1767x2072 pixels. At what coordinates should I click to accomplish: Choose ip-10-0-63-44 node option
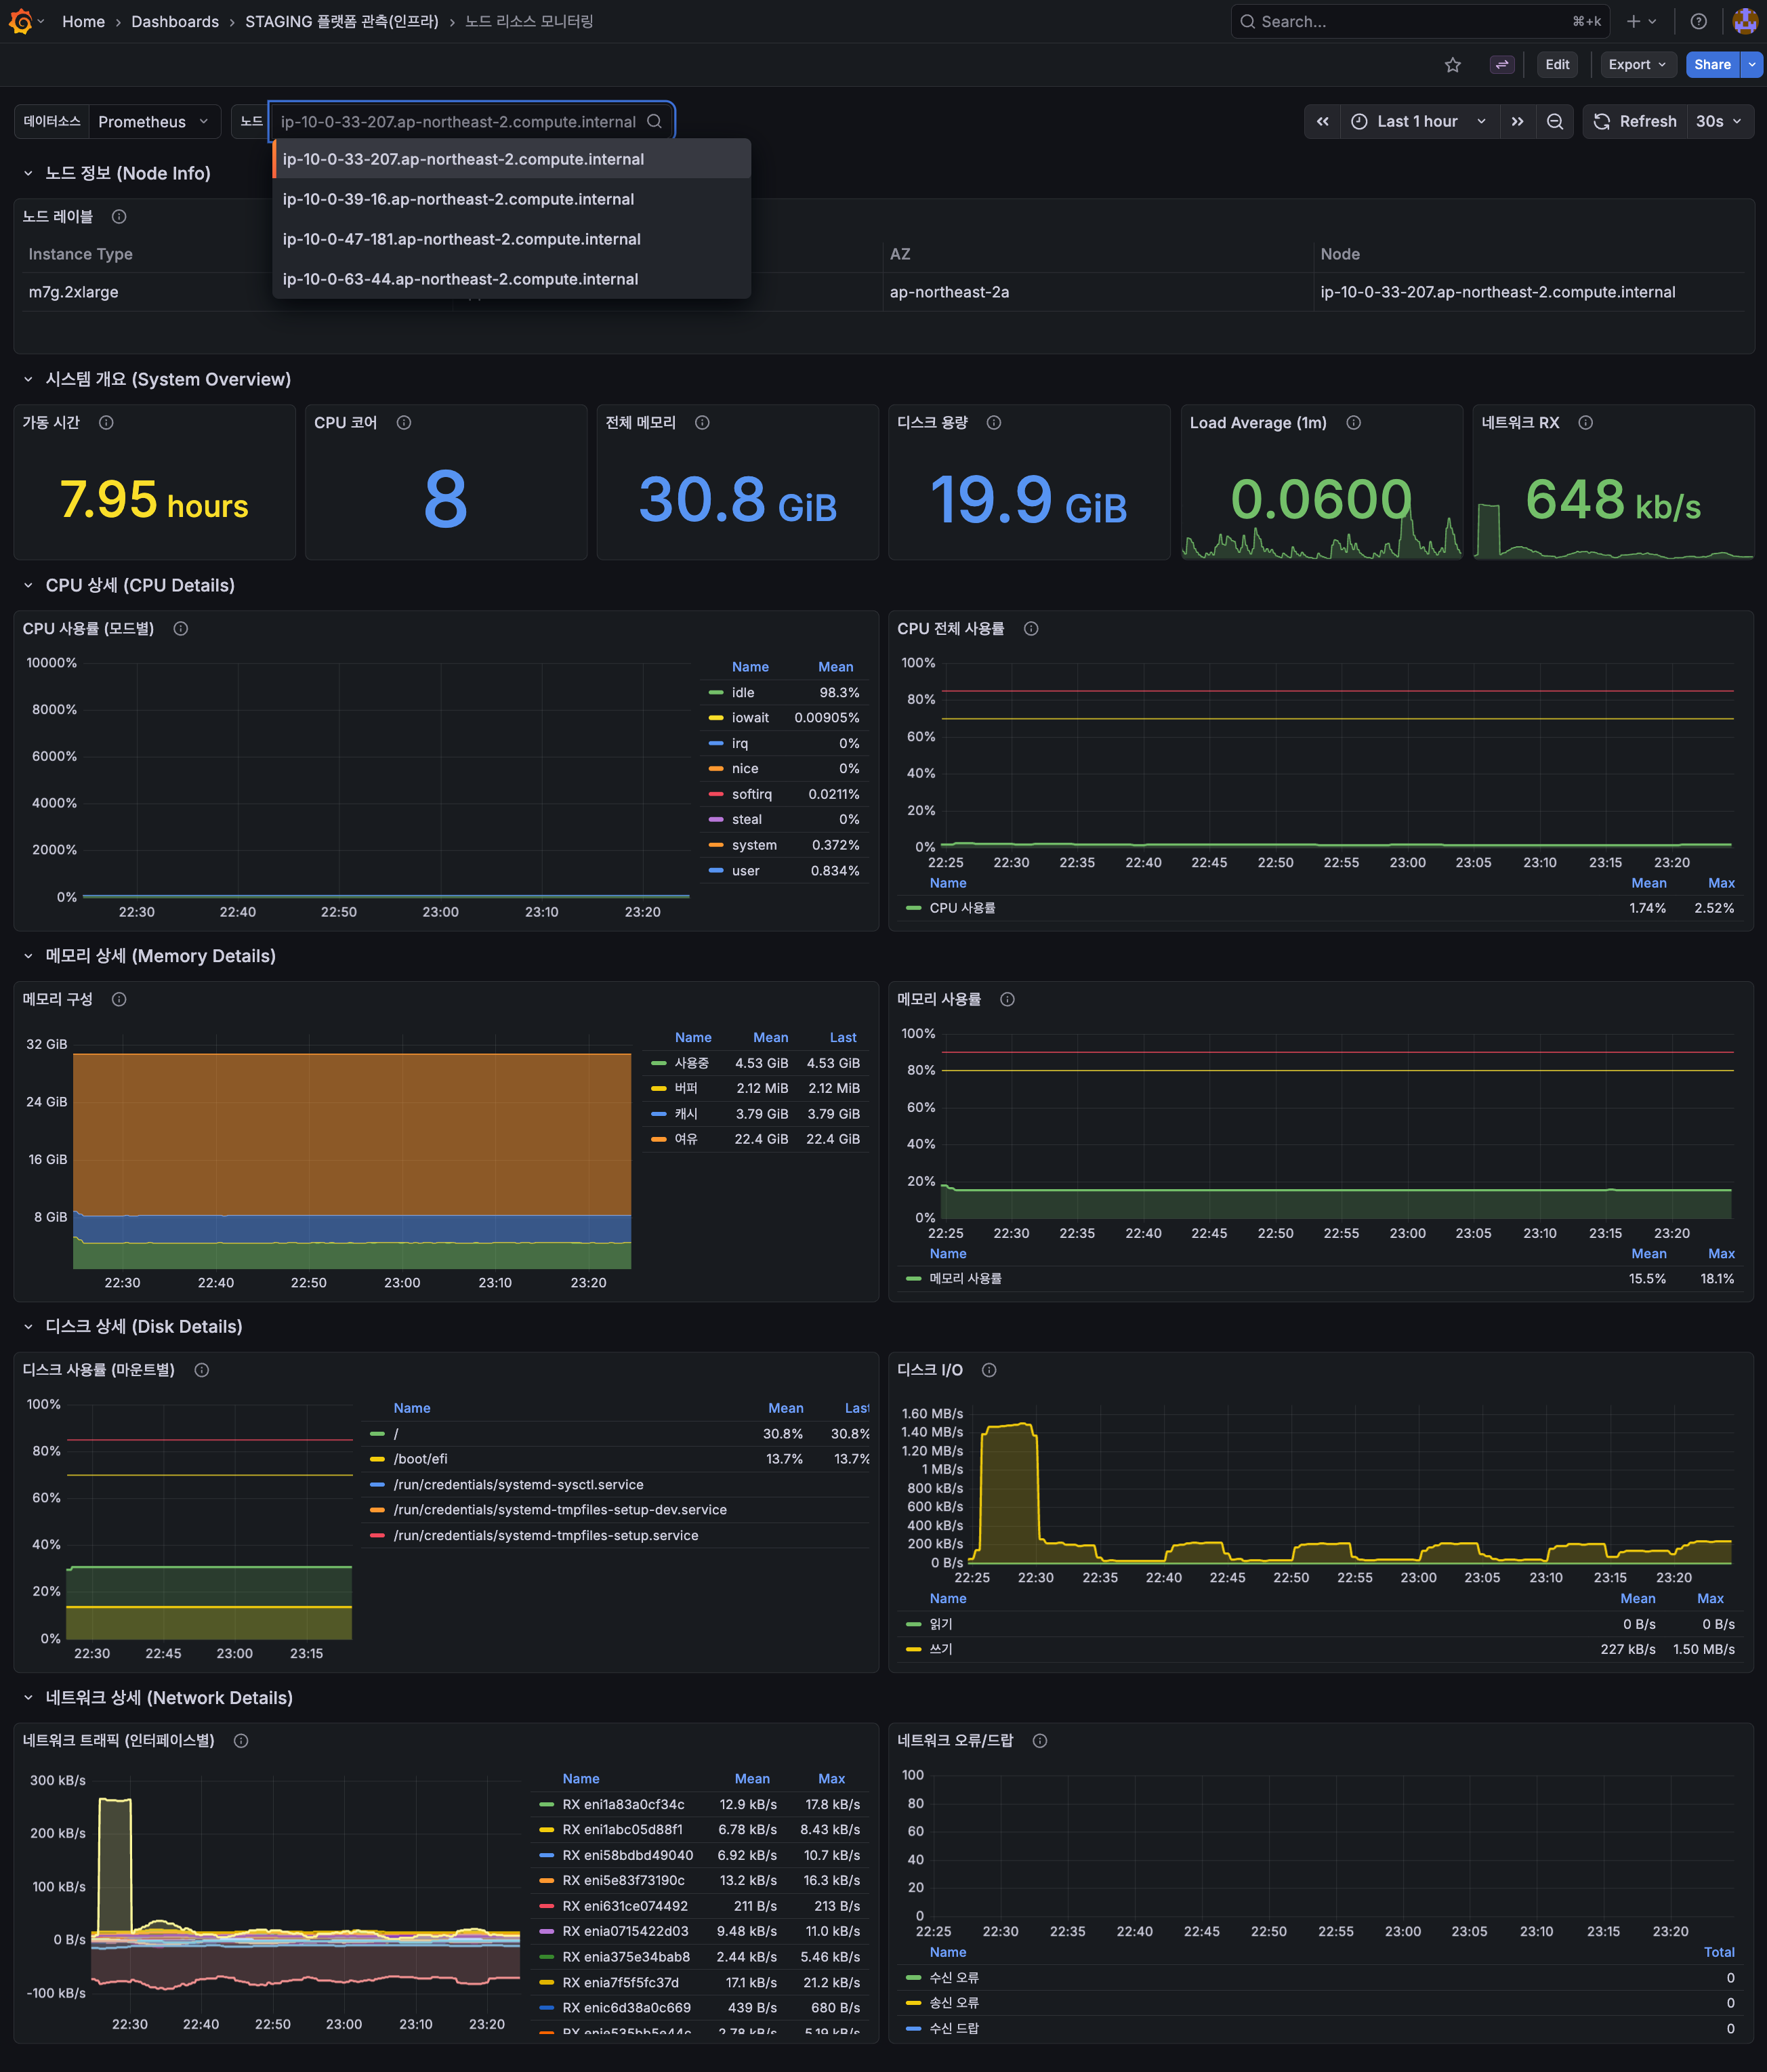tap(460, 279)
